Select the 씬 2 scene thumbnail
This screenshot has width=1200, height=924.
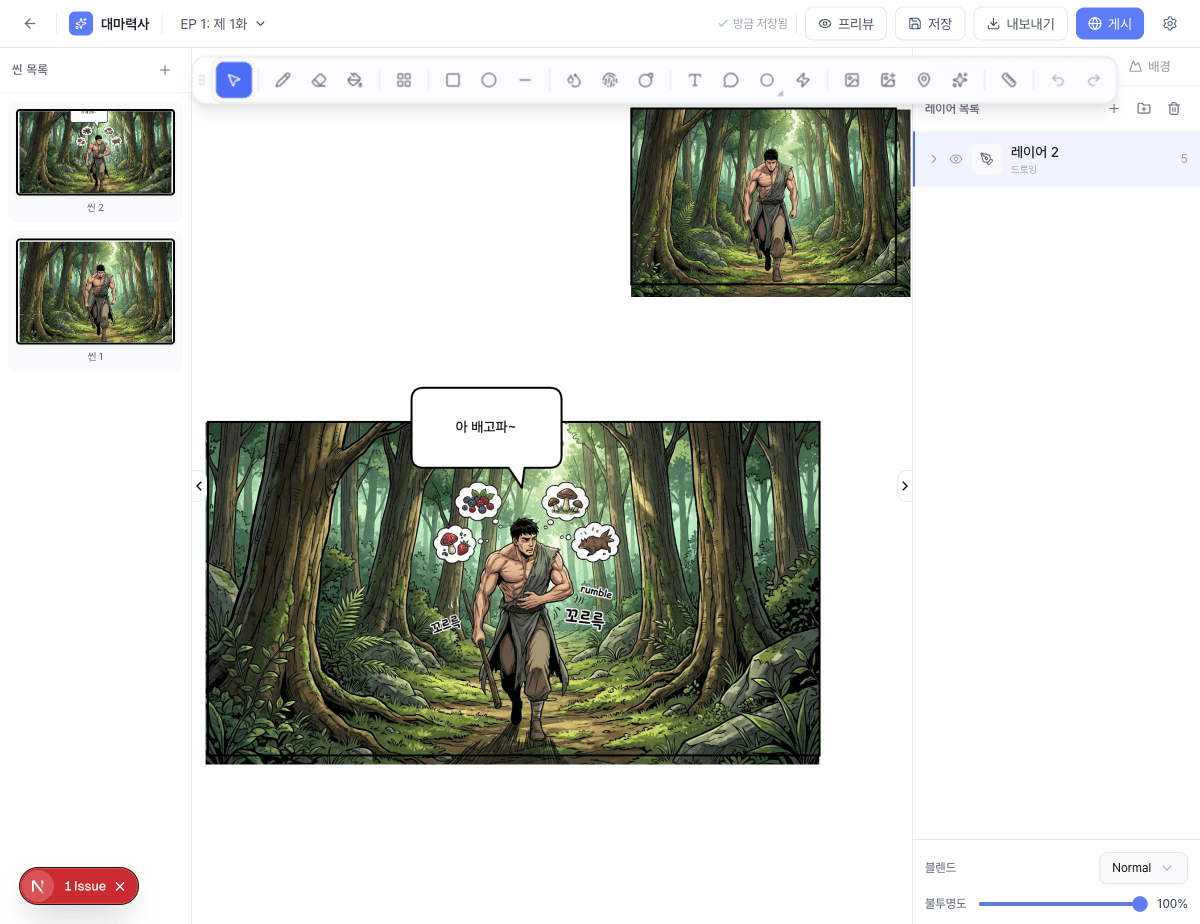pyautogui.click(x=95, y=152)
